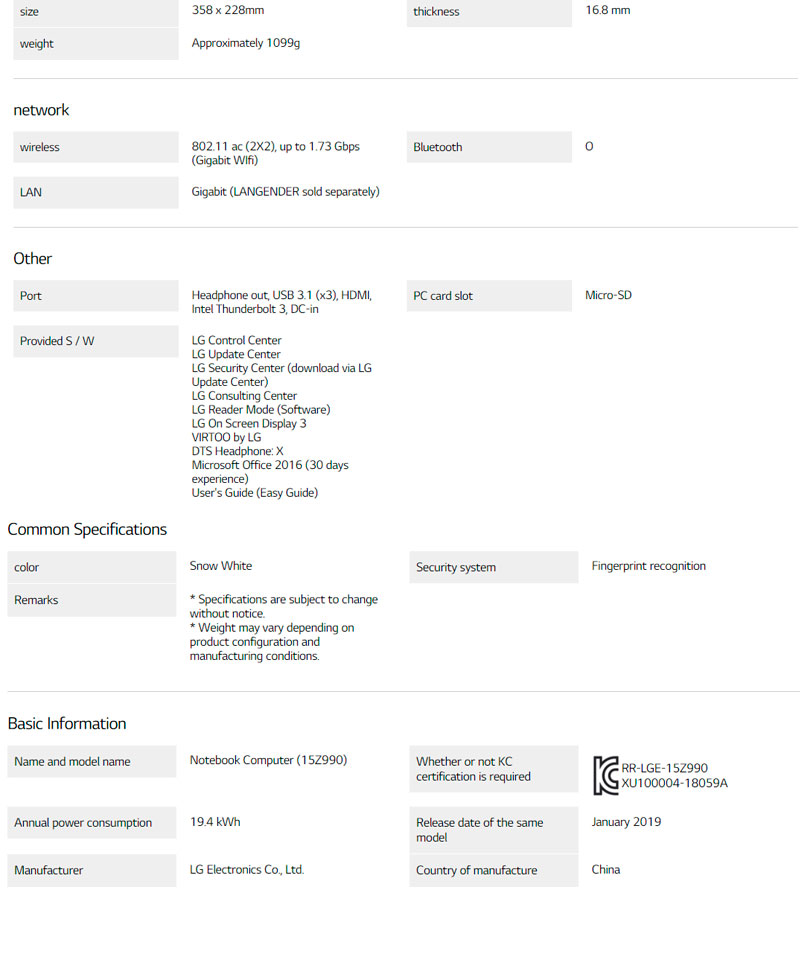
Task: Select the 'LAN' label cell
Action: point(31,192)
